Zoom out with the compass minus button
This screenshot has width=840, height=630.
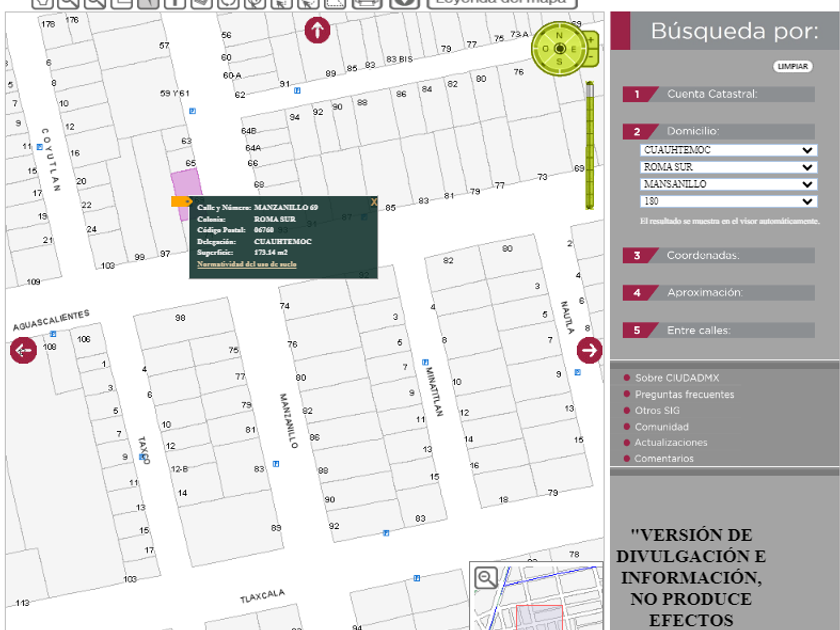pyautogui.click(x=591, y=56)
